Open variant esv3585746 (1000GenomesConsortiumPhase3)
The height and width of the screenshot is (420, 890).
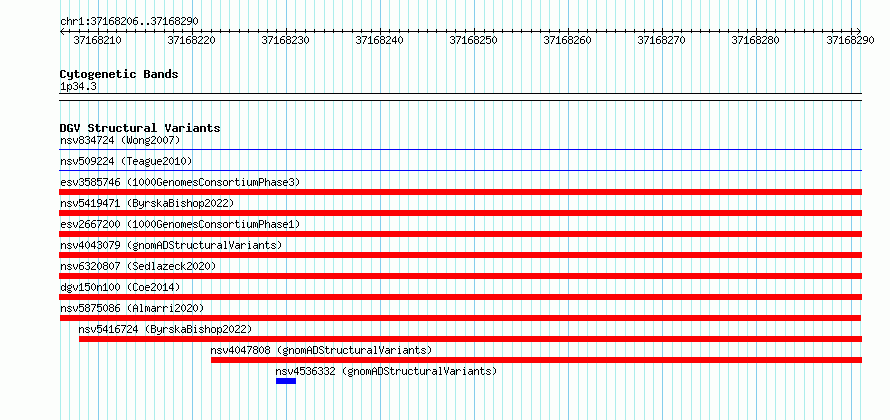tap(180, 182)
